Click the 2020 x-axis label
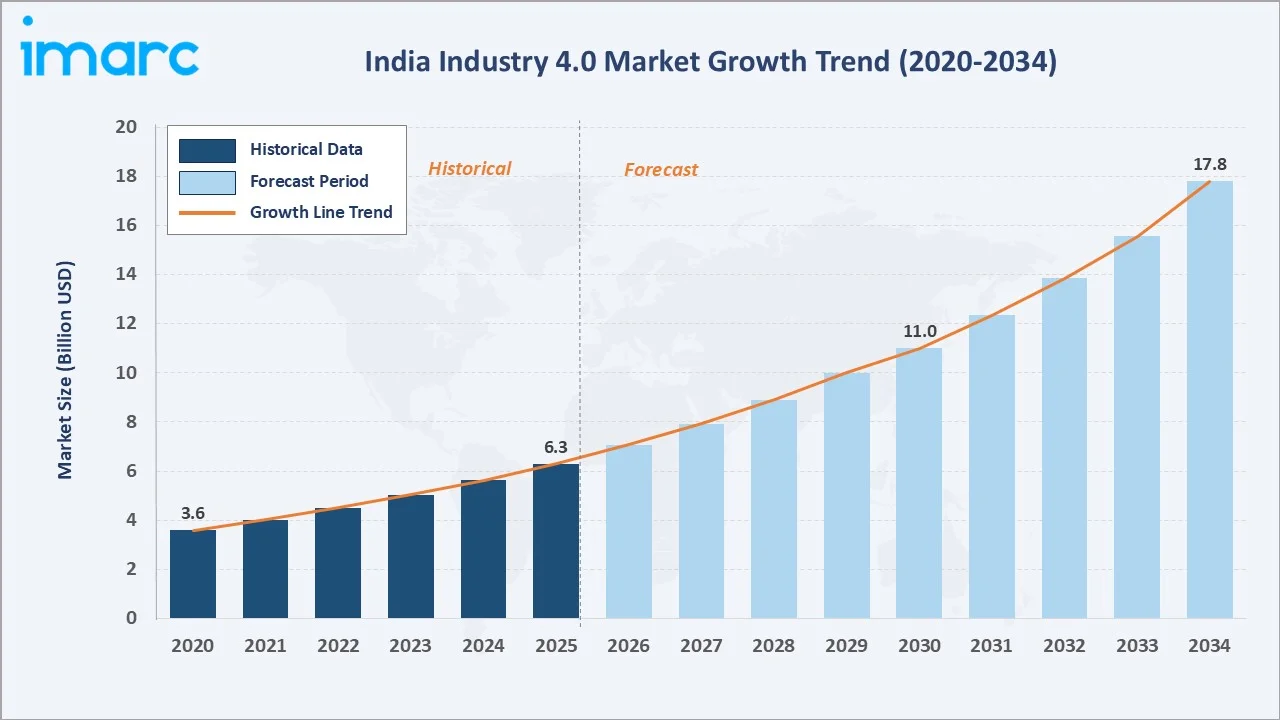 click(193, 646)
